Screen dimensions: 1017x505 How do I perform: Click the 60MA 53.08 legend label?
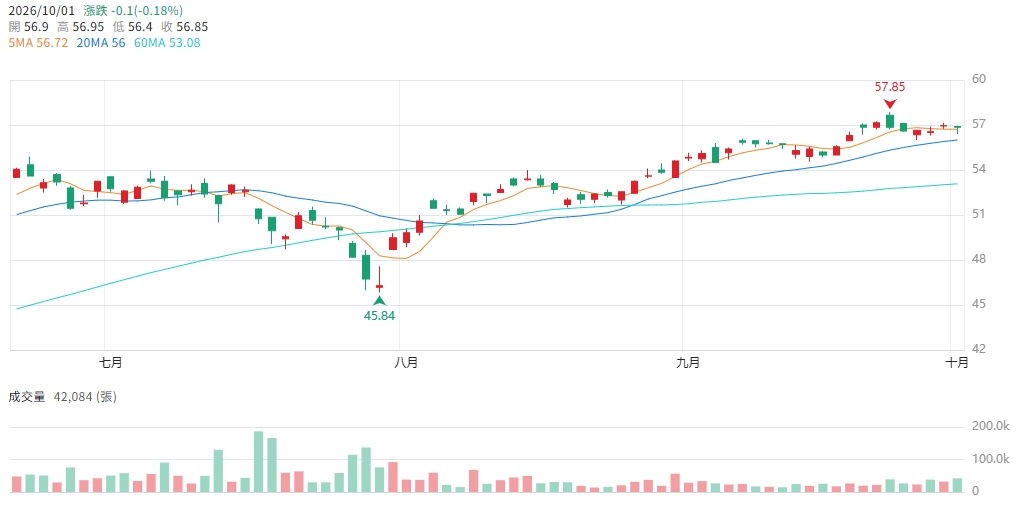click(166, 43)
